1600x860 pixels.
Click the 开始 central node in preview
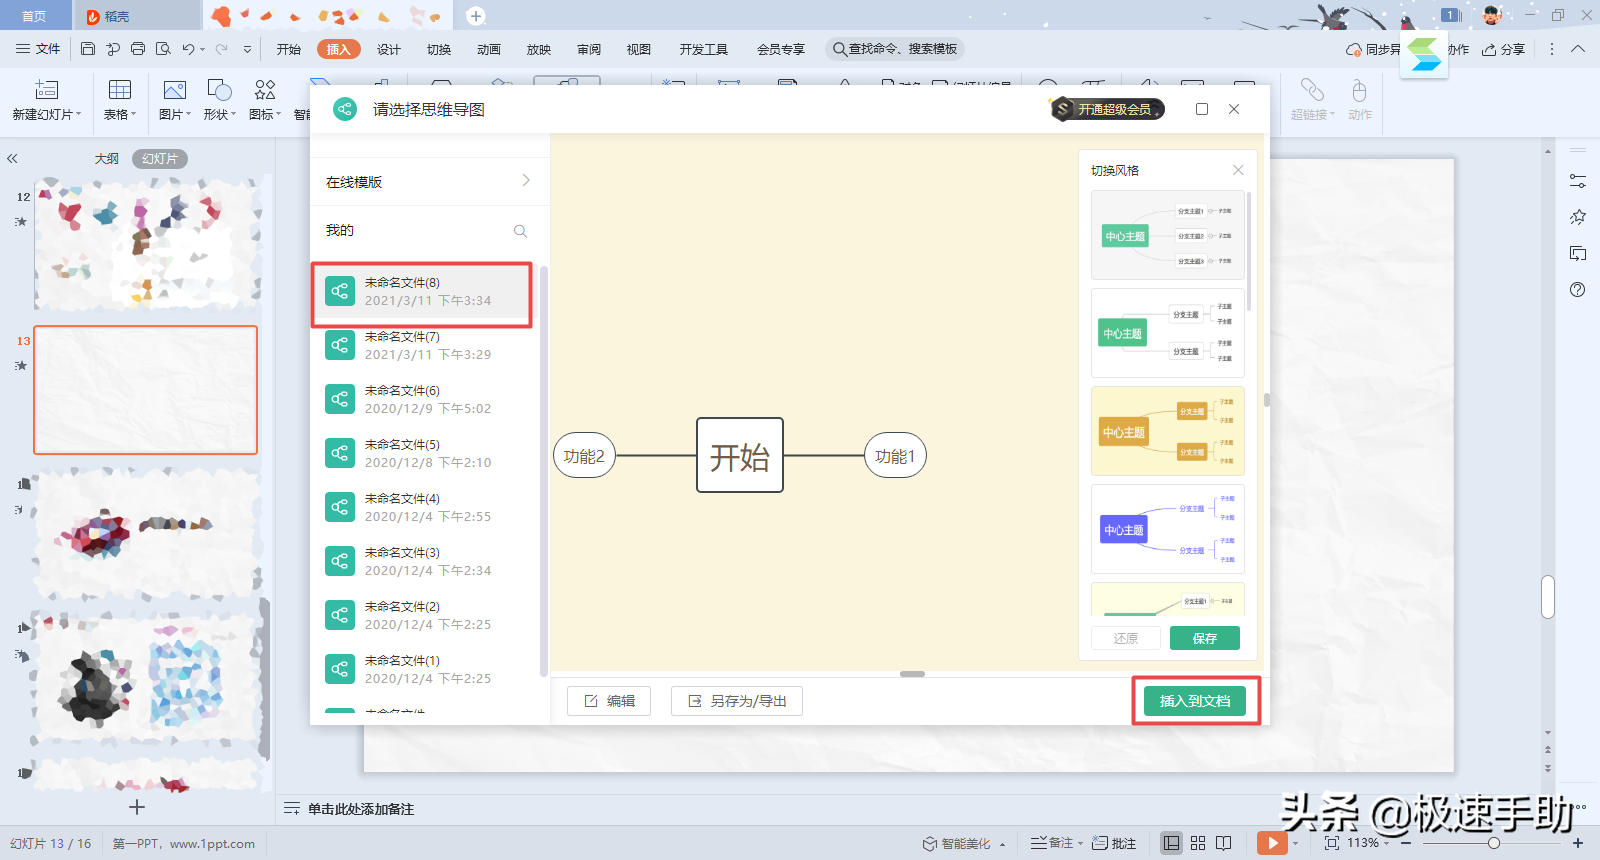pyautogui.click(x=740, y=455)
